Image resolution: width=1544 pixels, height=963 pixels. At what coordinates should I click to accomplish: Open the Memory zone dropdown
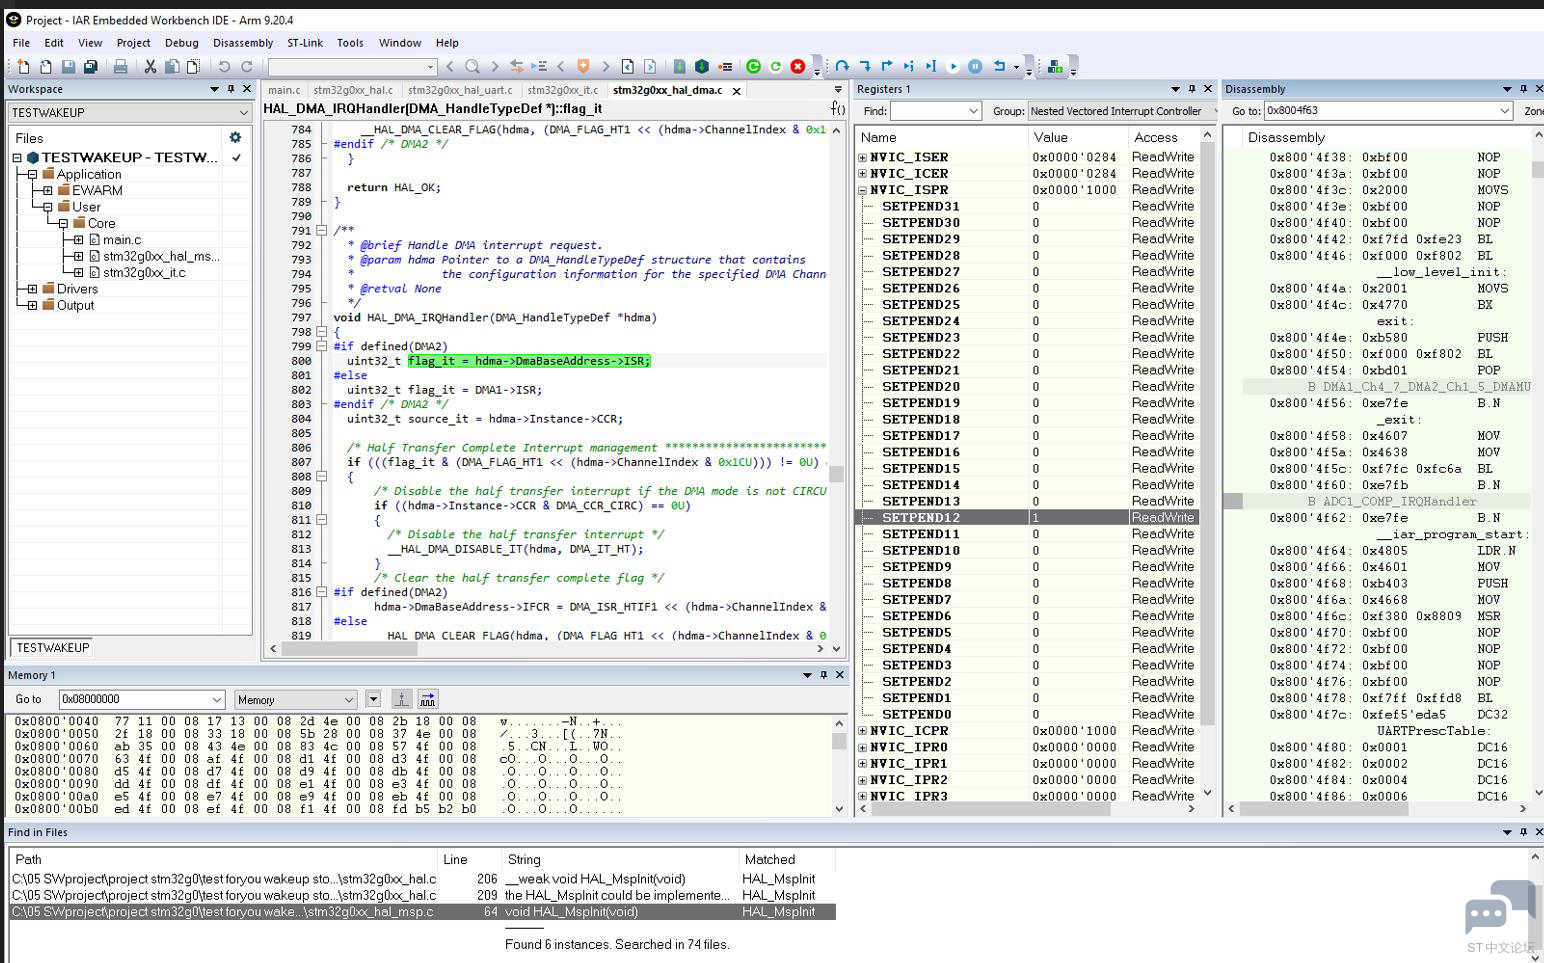[295, 700]
